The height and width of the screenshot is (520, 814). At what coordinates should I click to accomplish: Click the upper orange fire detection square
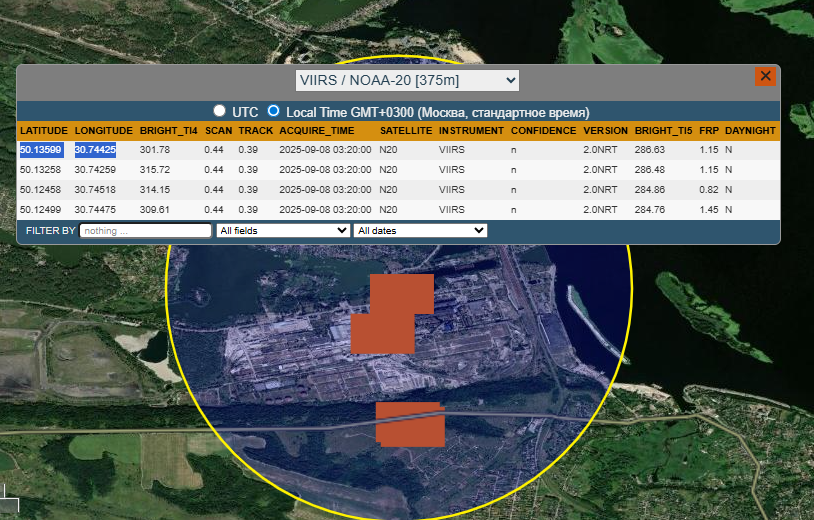tap(402, 293)
